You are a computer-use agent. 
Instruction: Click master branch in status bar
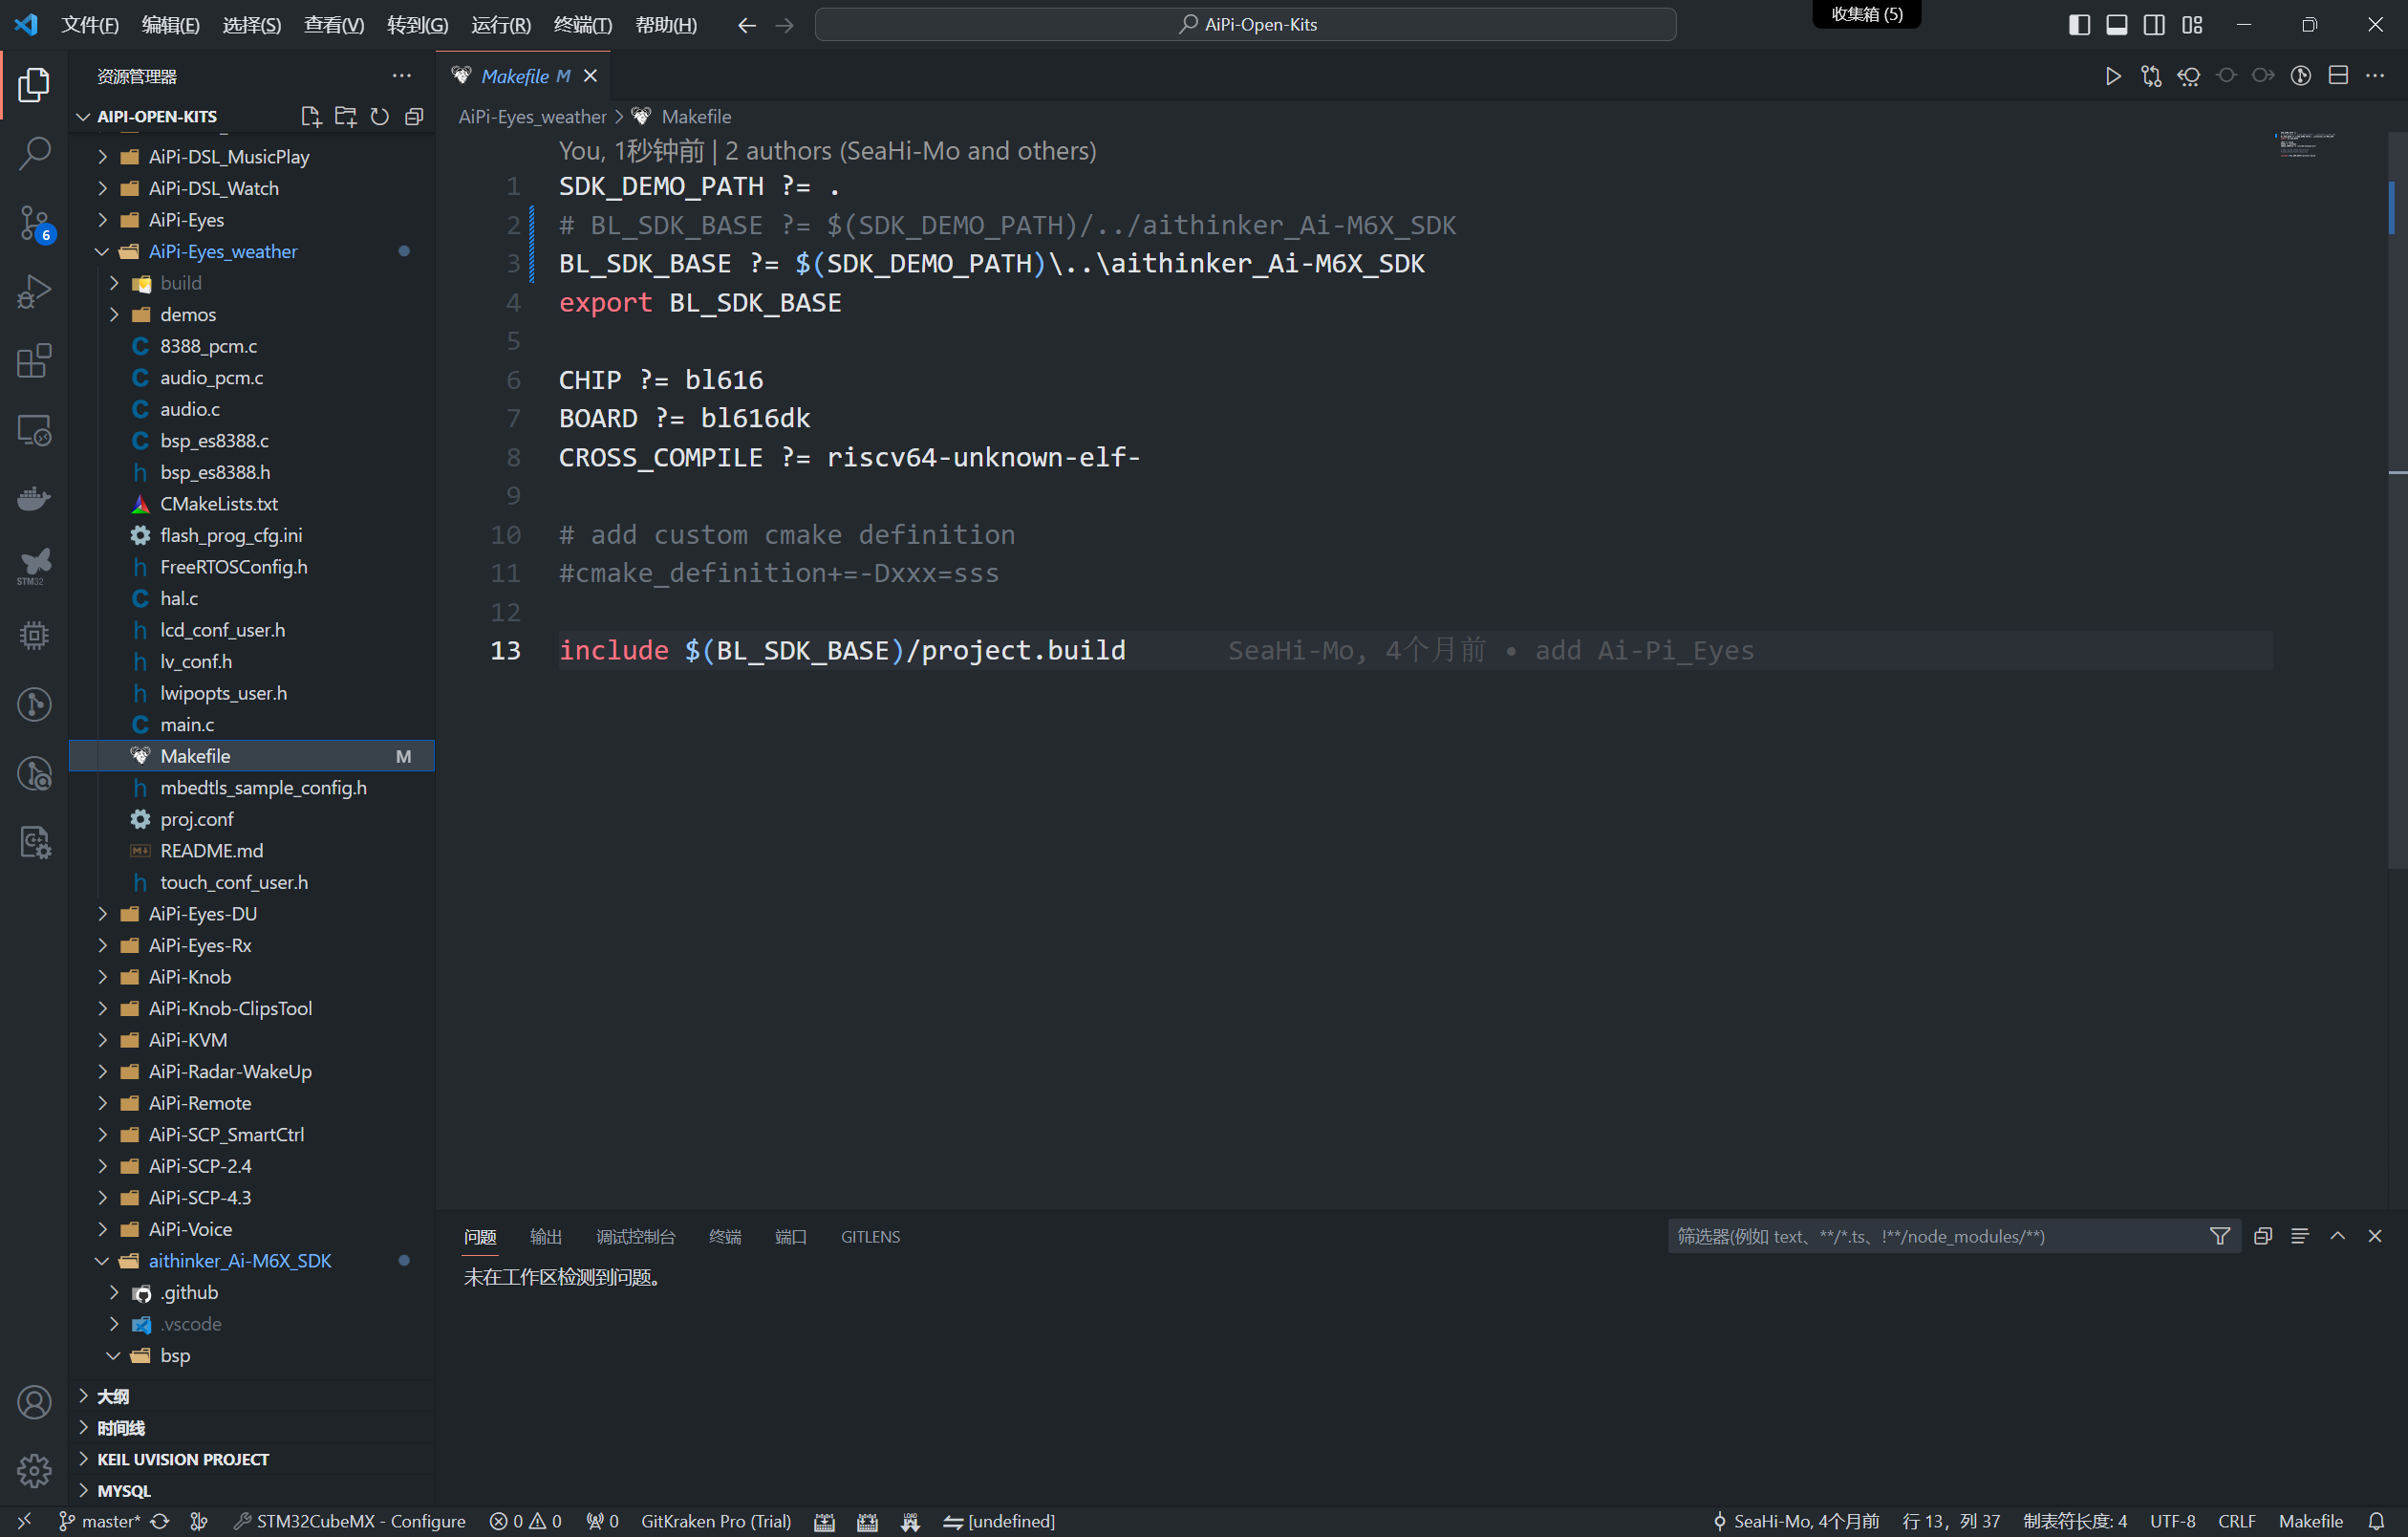tap(100, 1521)
